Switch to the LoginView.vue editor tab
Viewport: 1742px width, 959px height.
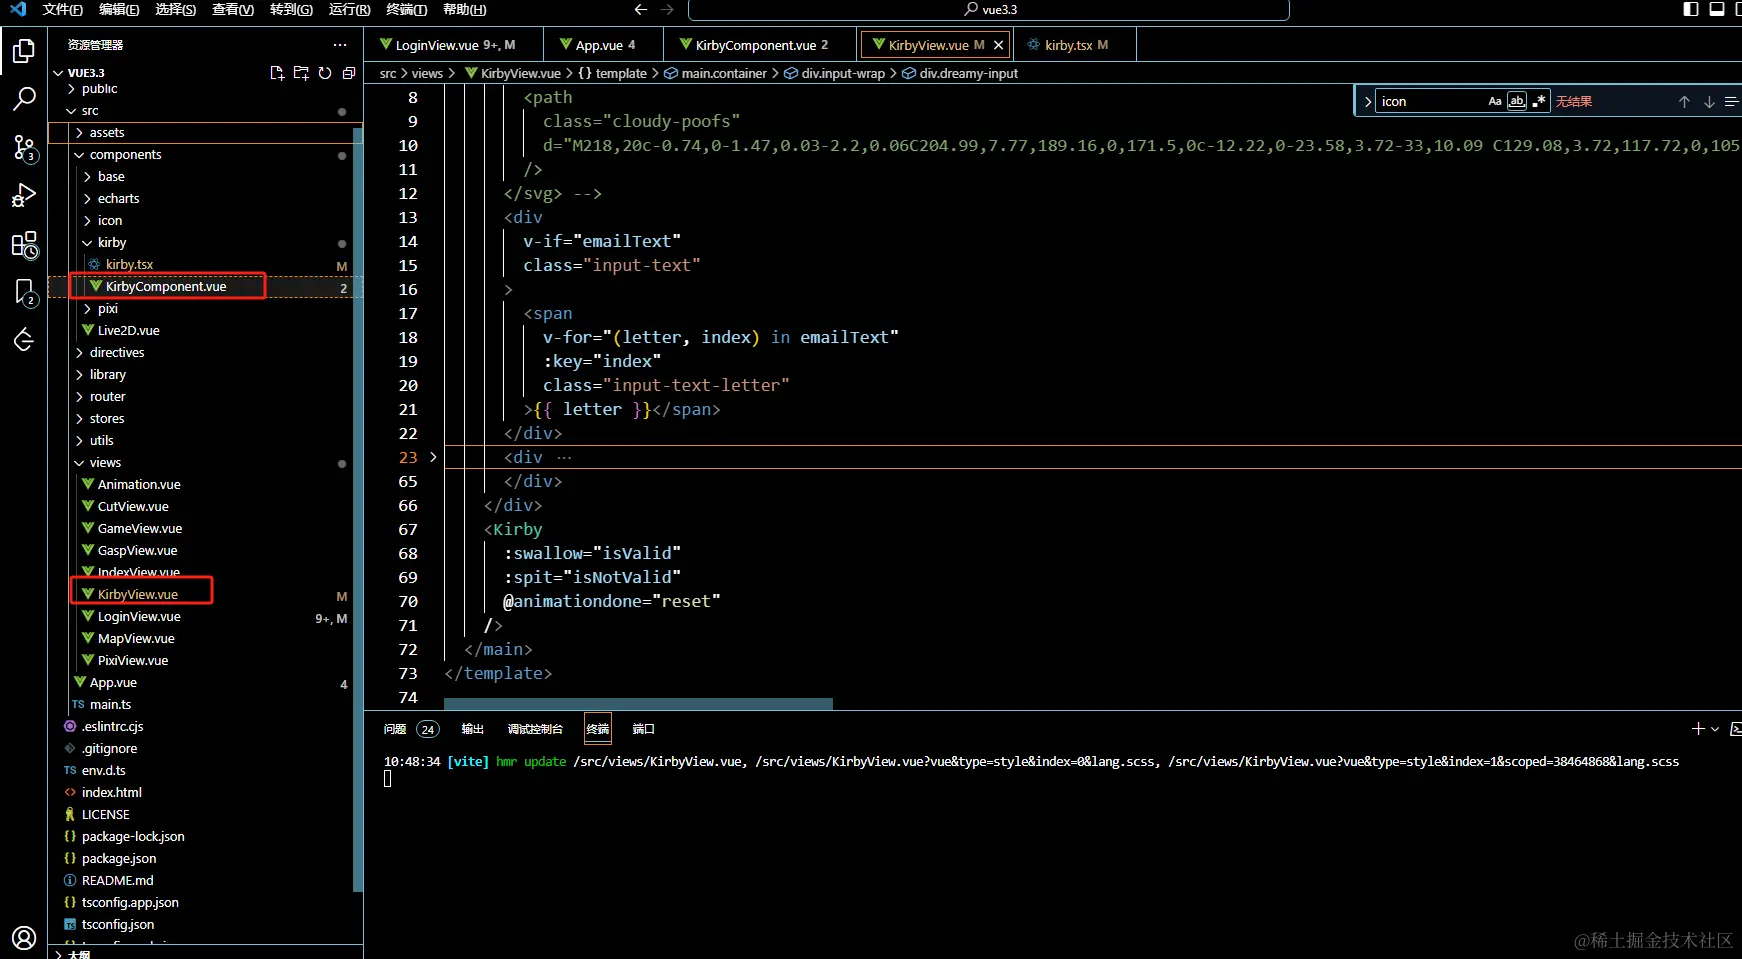pyautogui.click(x=455, y=45)
